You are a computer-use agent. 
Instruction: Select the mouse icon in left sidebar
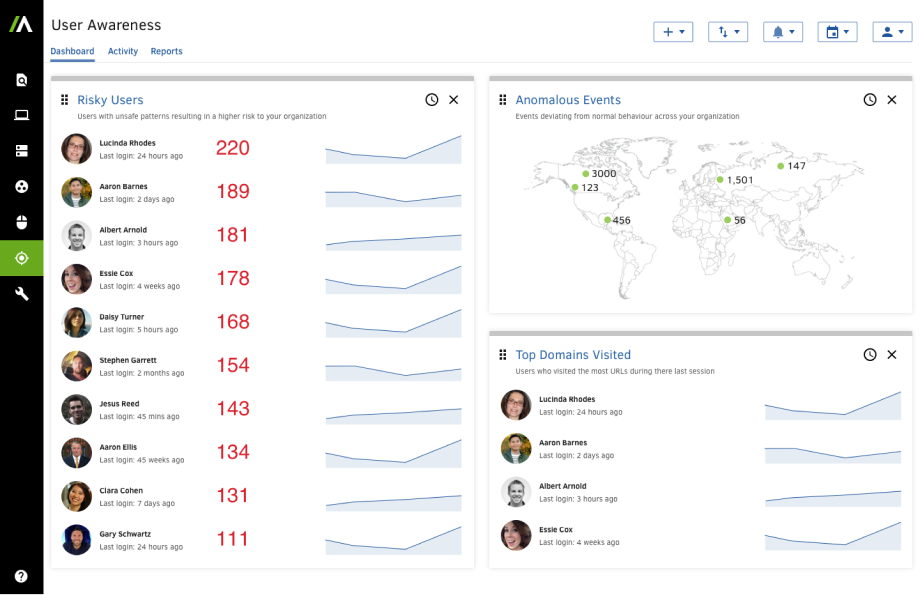(21, 222)
